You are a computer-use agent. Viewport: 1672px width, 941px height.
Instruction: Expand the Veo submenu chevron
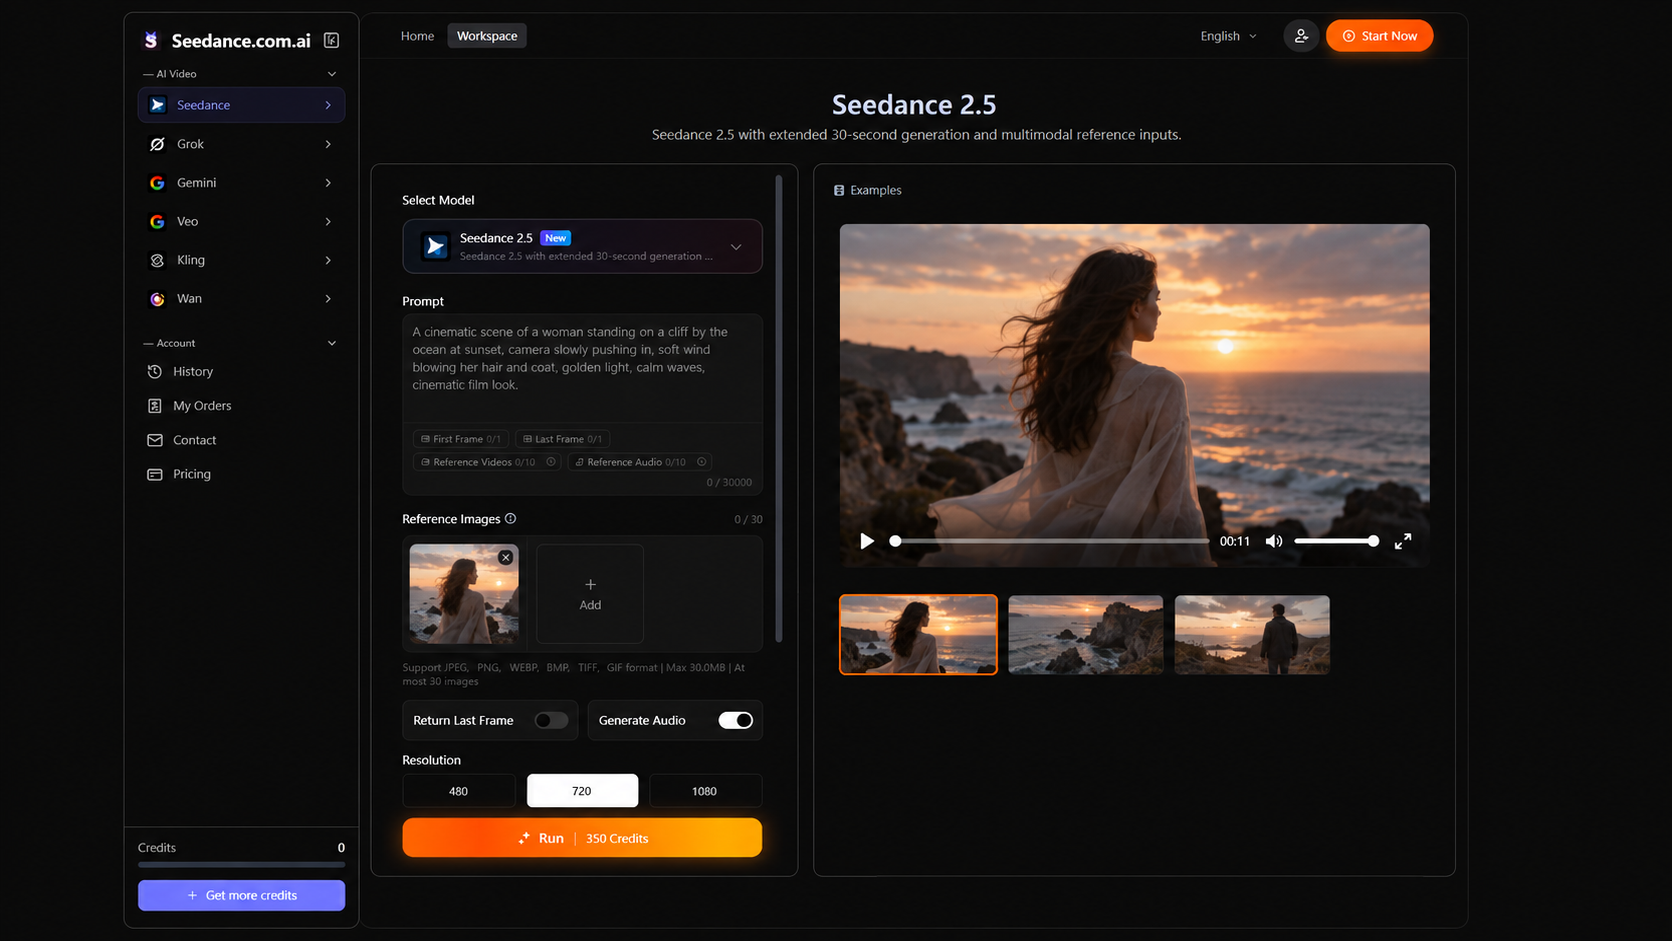(328, 222)
